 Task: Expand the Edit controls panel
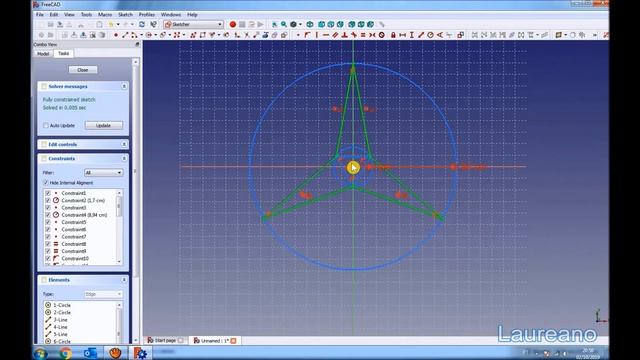[124, 144]
